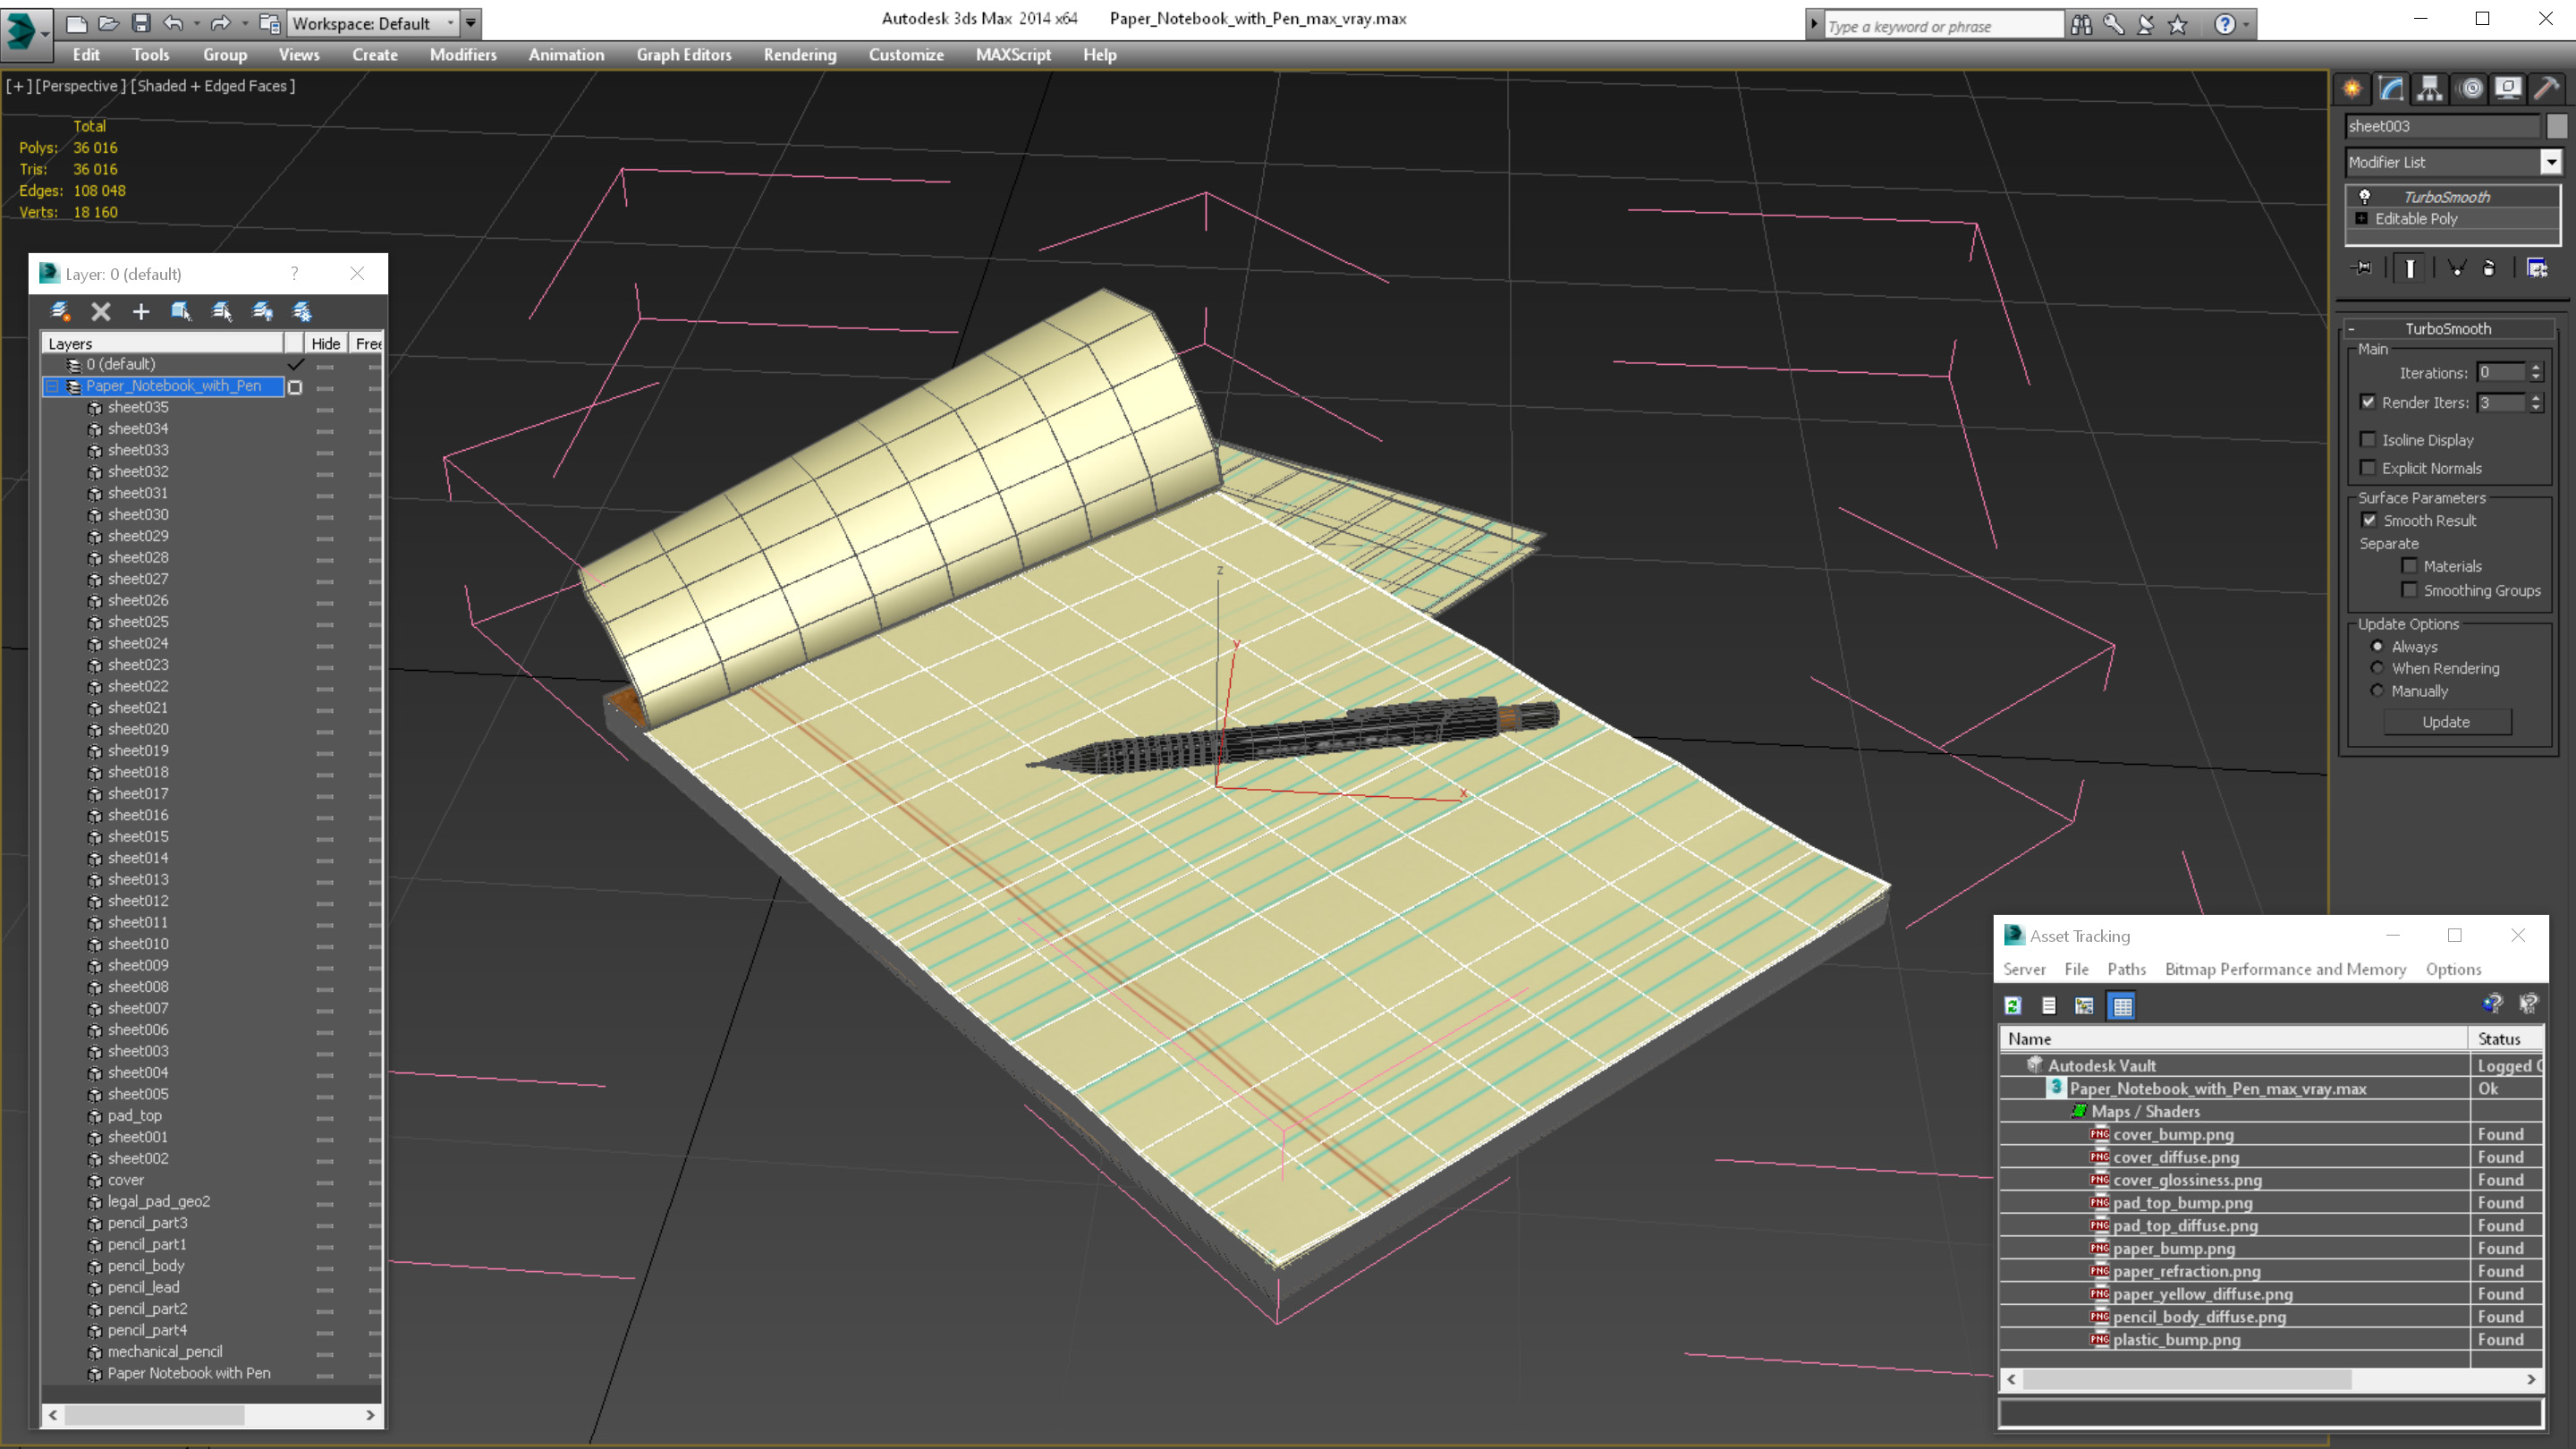Open the Modifier List dropdown
Image resolution: width=2576 pixels, height=1449 pixels.
point(2551,162)
